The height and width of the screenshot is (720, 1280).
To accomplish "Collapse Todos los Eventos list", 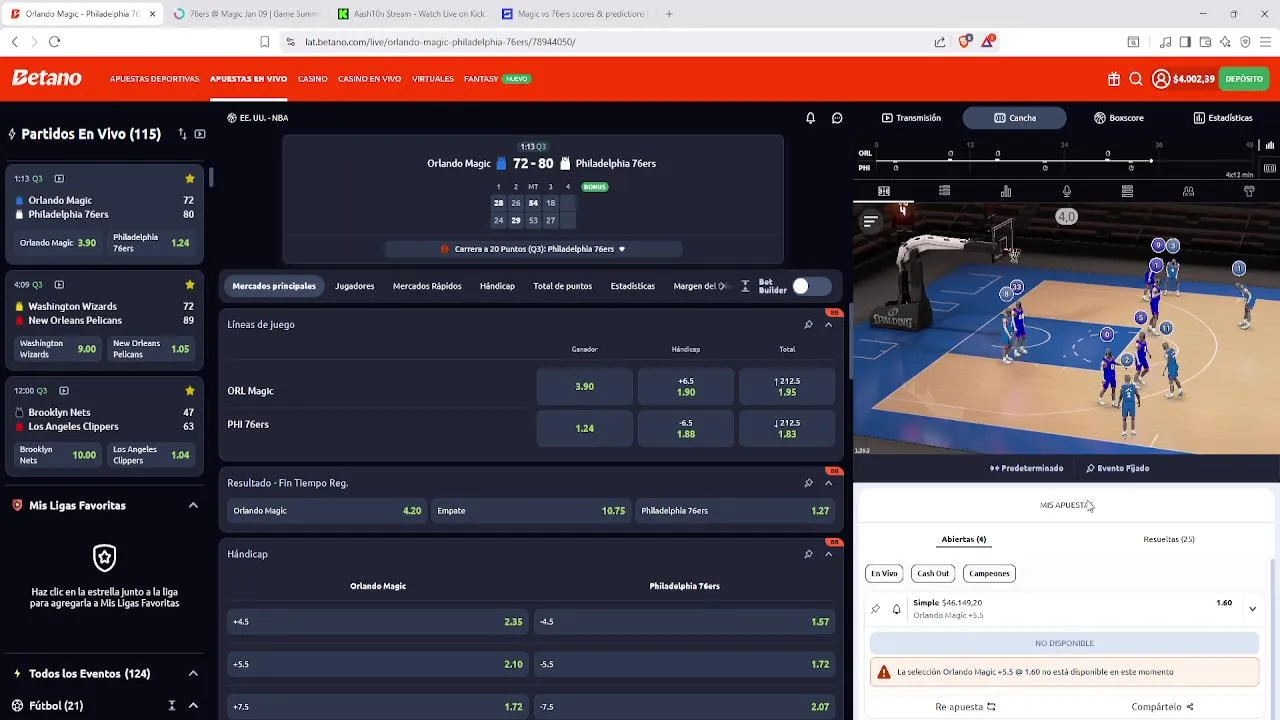I will pos(193,674).
